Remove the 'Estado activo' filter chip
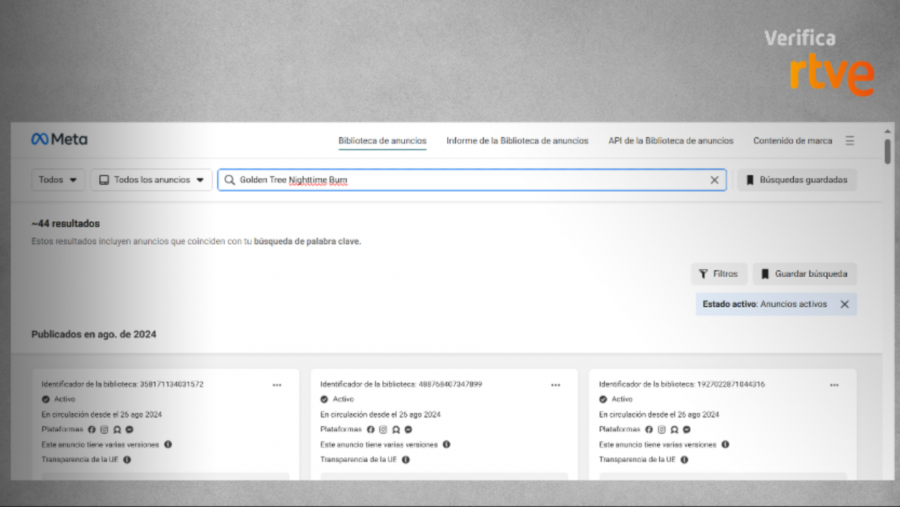This screenshot has height=507, width=900. coord(844,304)
